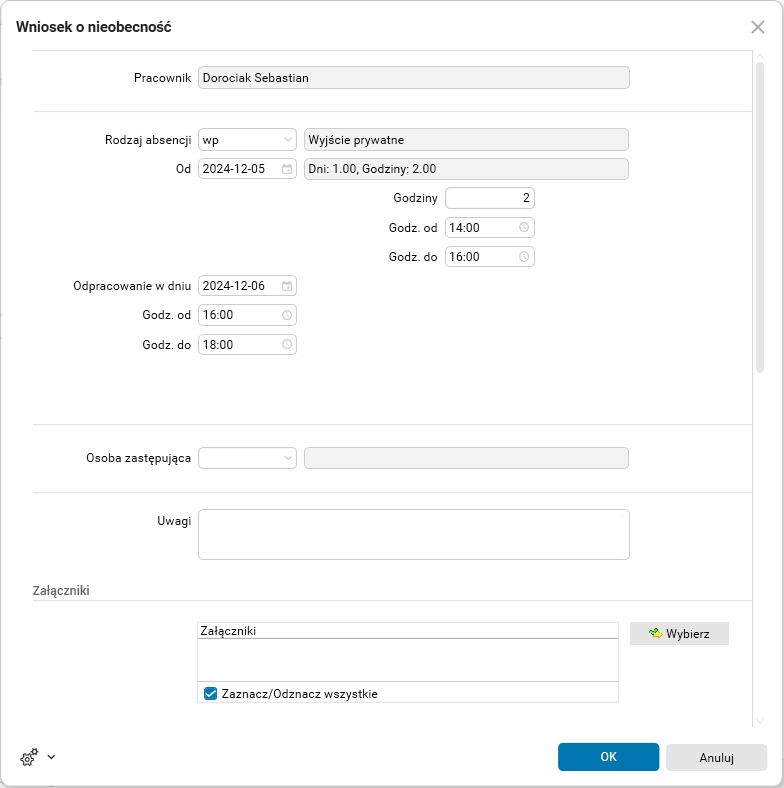Image resolution: width=784 pixels, height=788 pixels.
Task: Cancel the form with Anuluj
Action: pyautogui.click(x=716, y=757)
